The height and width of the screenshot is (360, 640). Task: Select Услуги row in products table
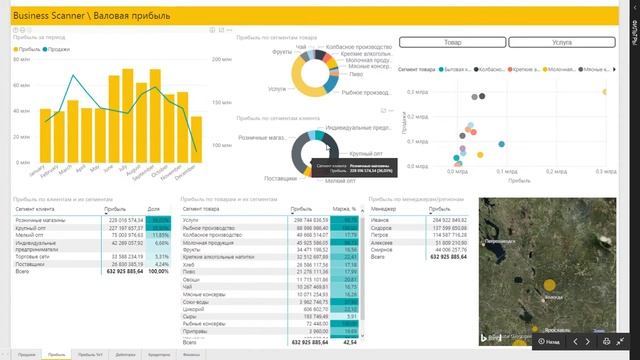(270, 220)
